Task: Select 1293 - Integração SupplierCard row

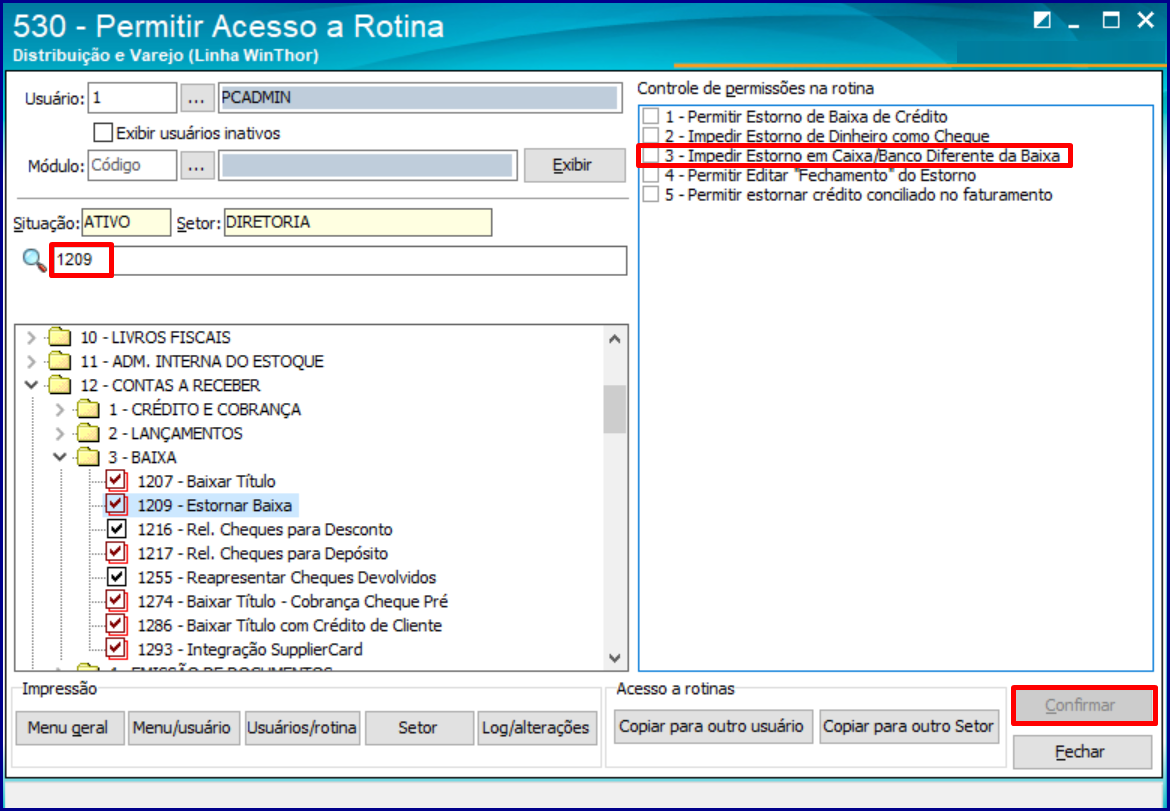Action: (250, 648)
